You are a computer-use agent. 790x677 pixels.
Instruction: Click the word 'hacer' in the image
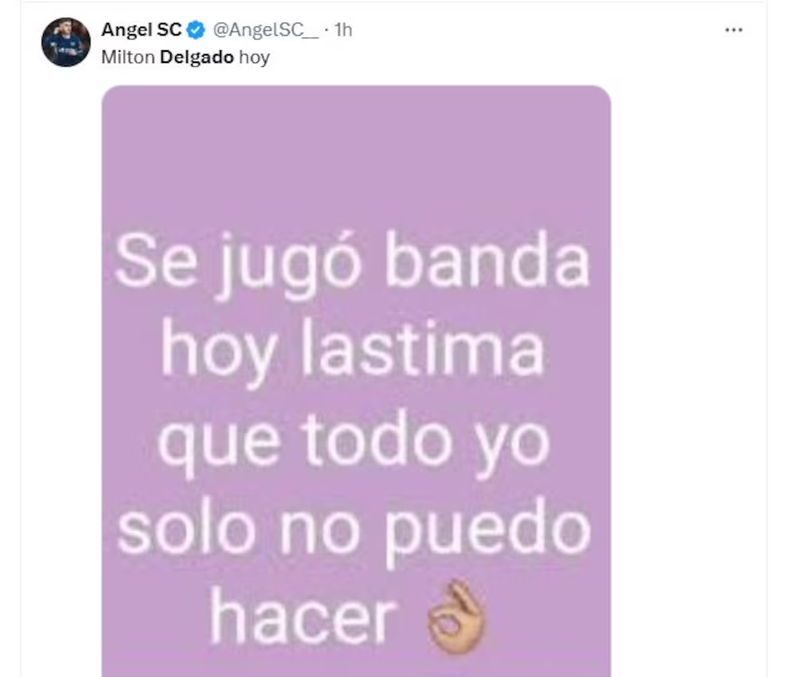click(303, 617)
